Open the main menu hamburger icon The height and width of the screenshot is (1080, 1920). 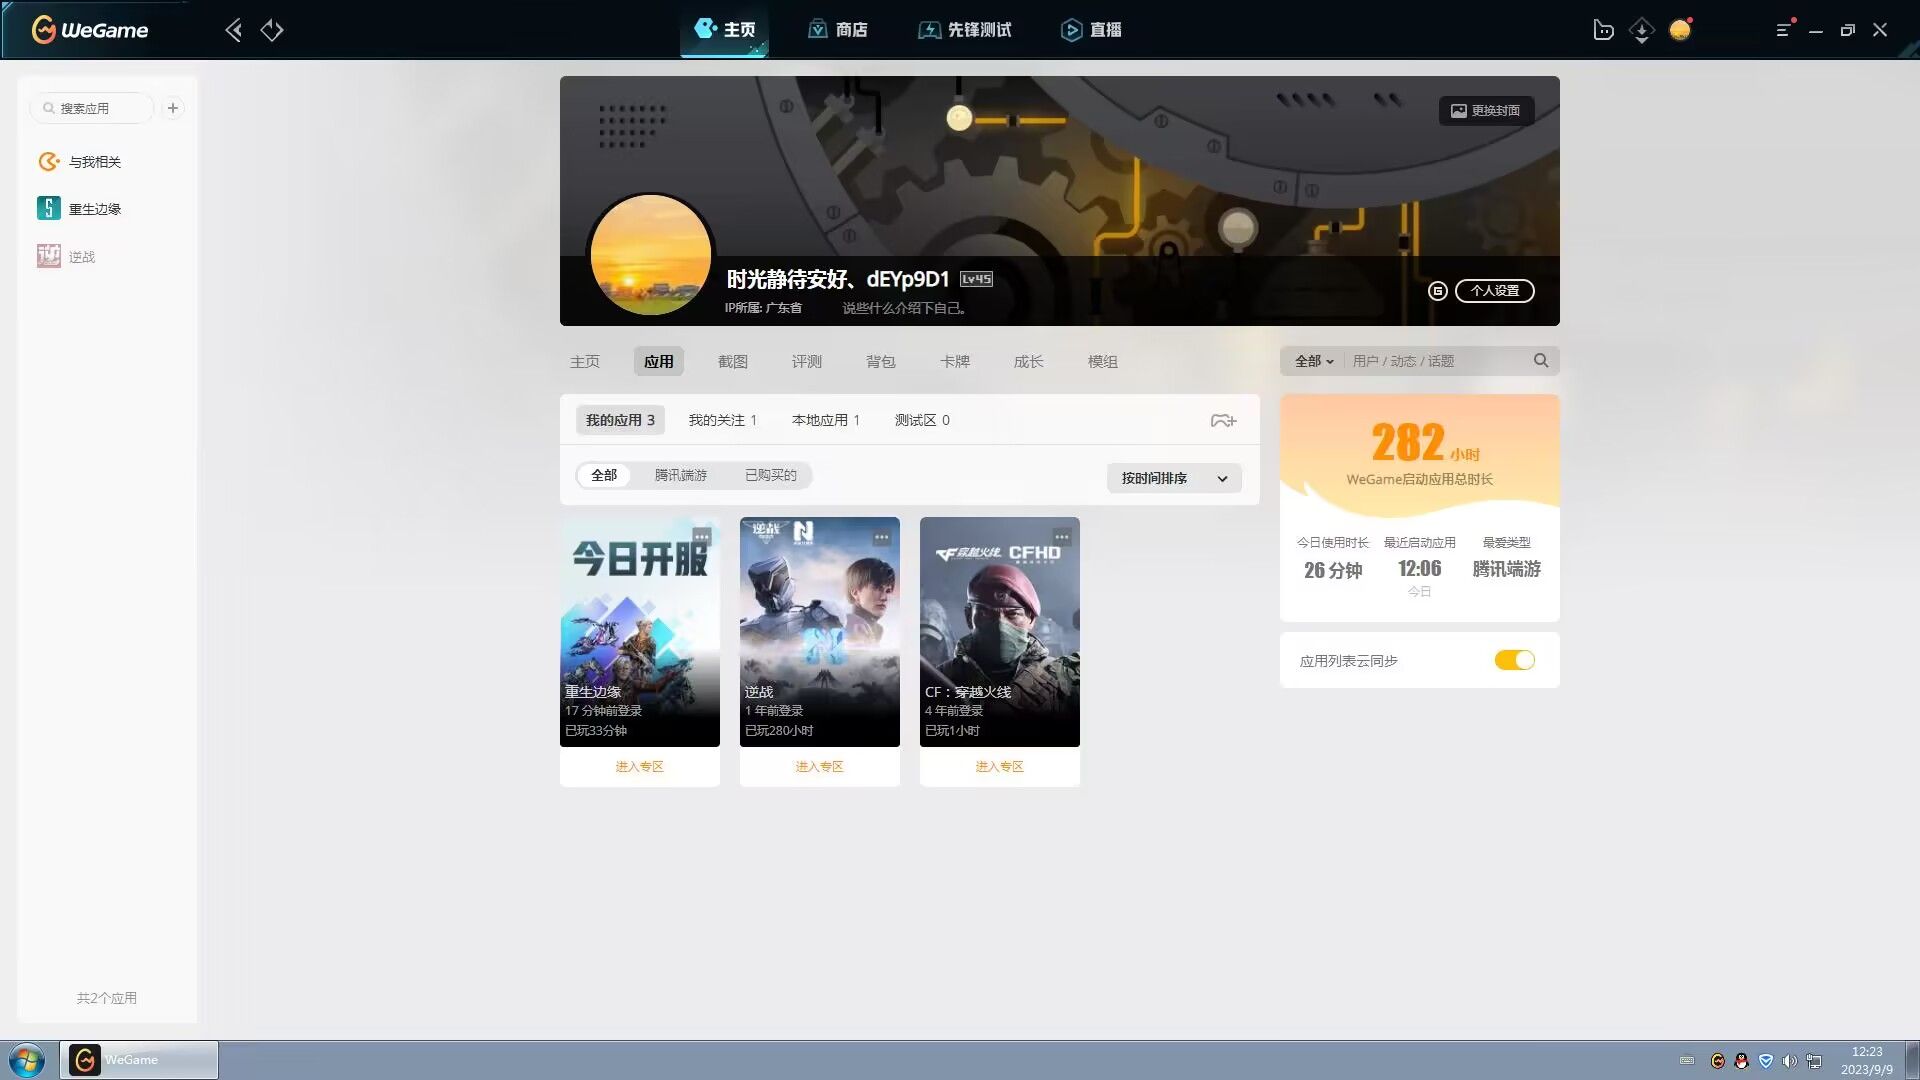click(x=1783, y=30)
